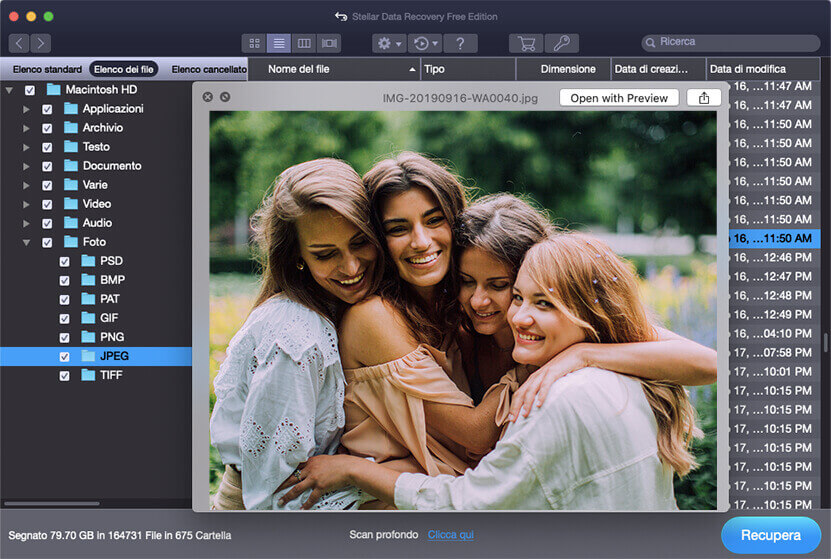Screen dimensions: 831x559
Task: Select the list view icon
Action: [x=279, y=43]
